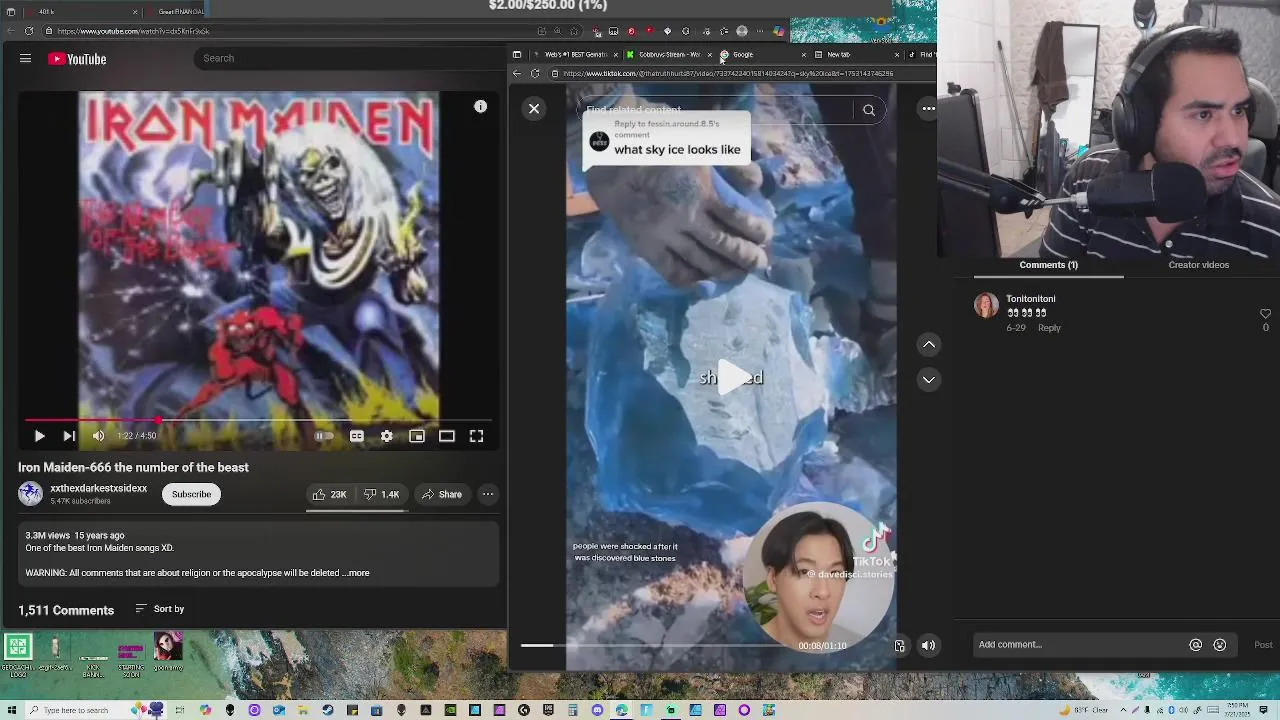Like the Iron Maiden video
This screenshot has width=1280, height=720.
click(329, 494)
